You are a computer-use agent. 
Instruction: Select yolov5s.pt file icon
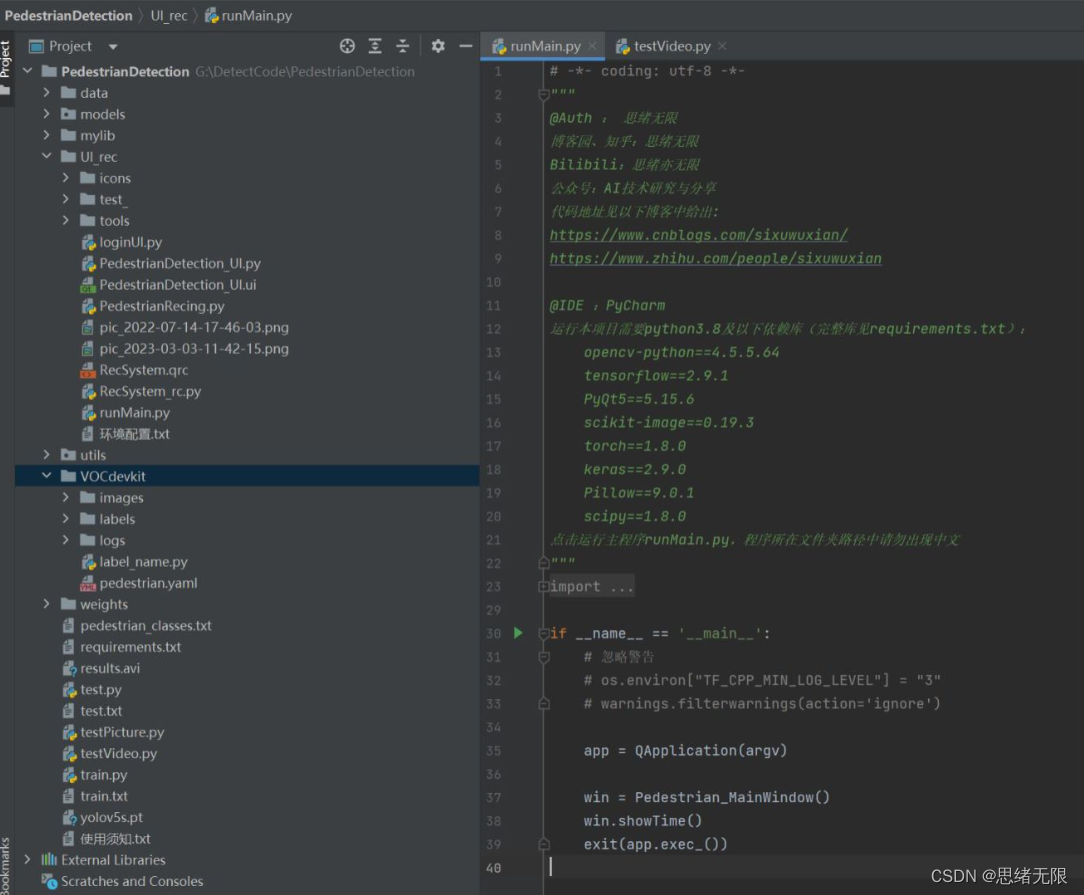tap(69, 818)
